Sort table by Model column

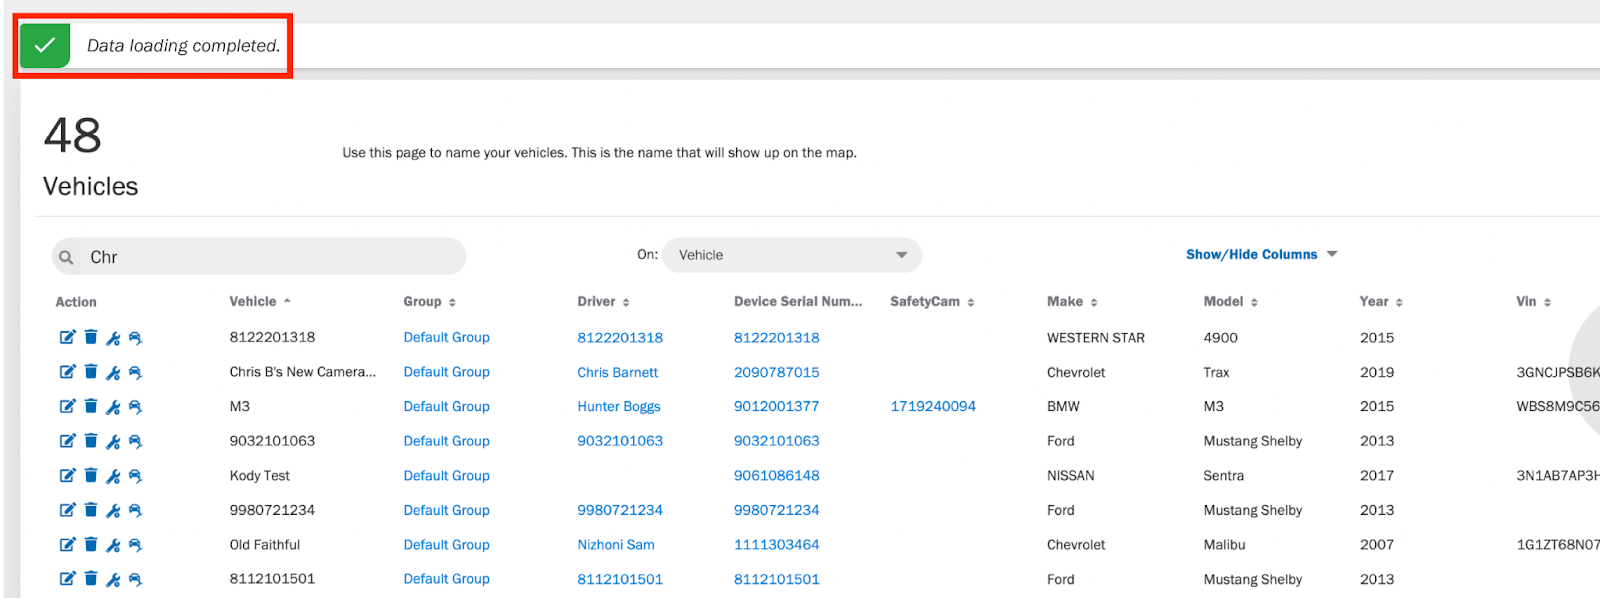pyautogui.click(x=1230, y=301)
